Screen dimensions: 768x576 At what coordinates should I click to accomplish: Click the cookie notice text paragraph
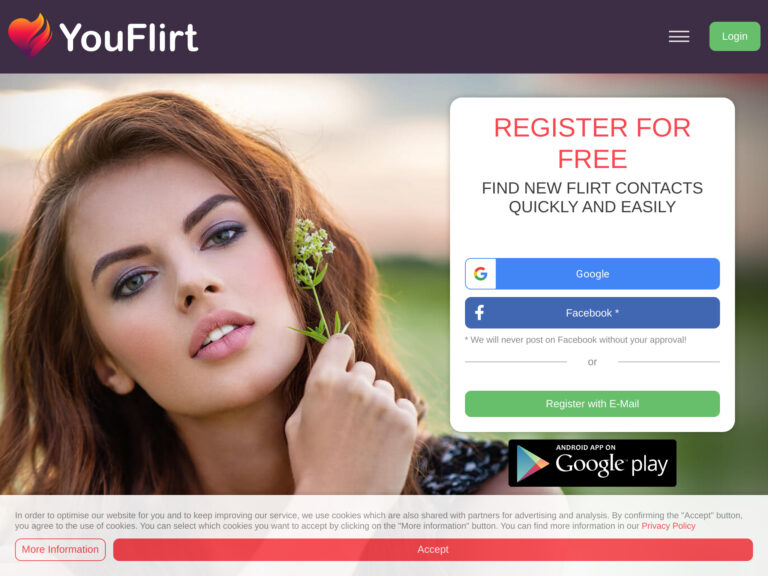[378, 521]
